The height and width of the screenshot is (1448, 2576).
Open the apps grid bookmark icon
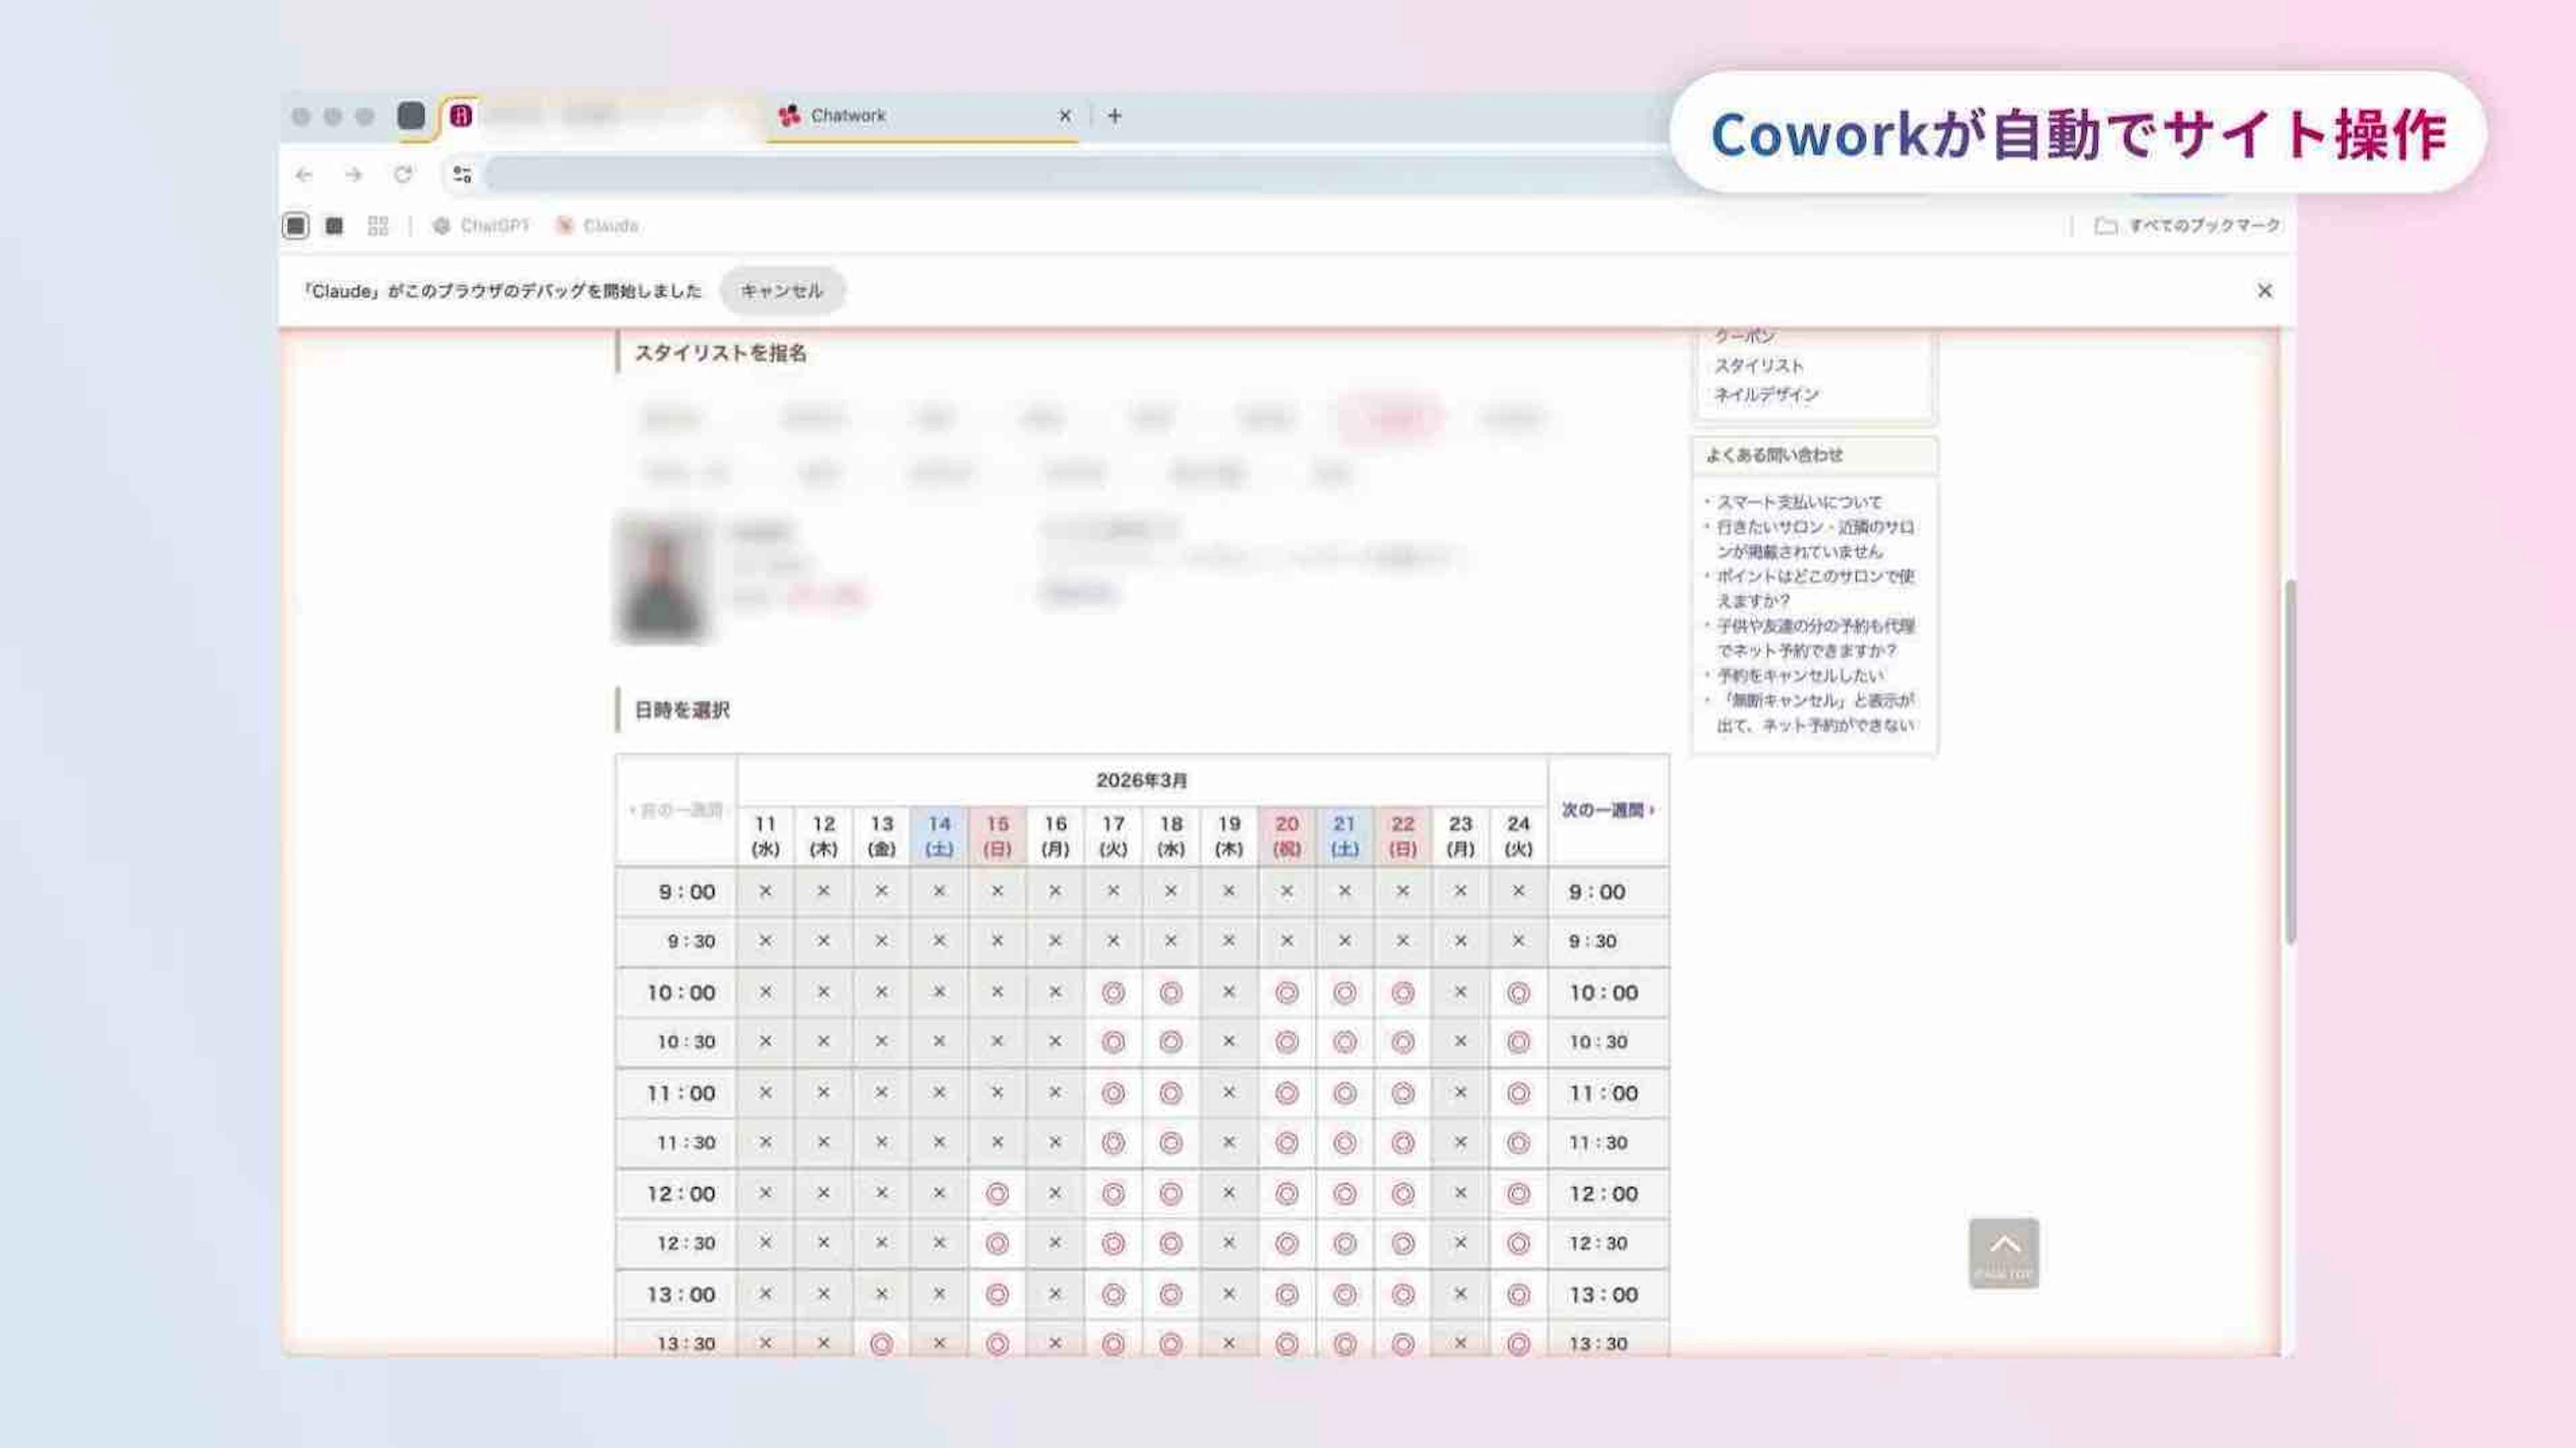tap(377, 226)
